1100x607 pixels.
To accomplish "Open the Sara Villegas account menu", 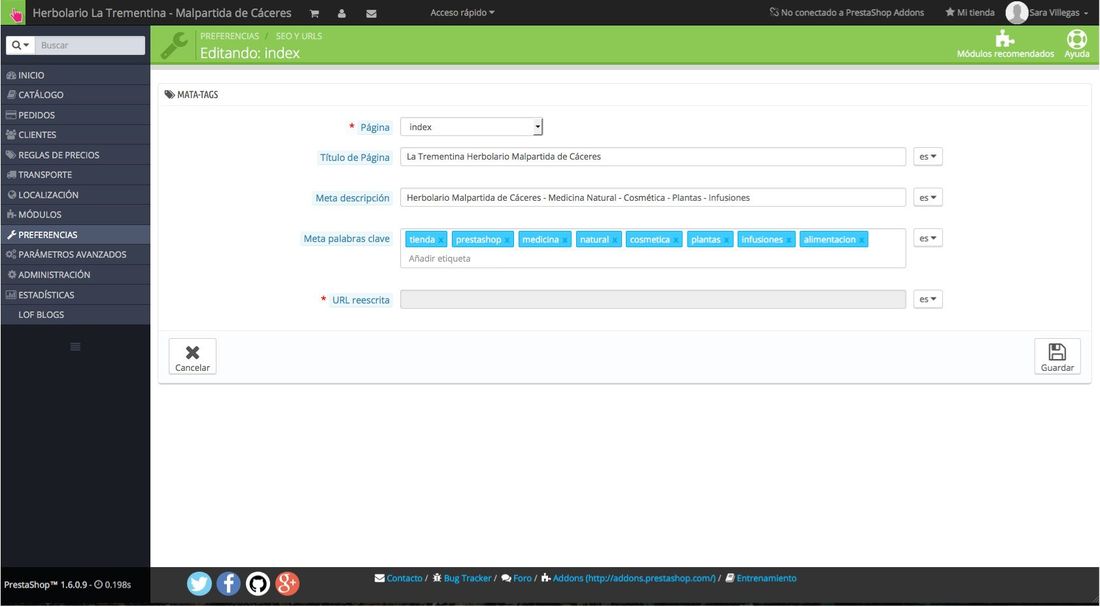I will pos(1058,13).
